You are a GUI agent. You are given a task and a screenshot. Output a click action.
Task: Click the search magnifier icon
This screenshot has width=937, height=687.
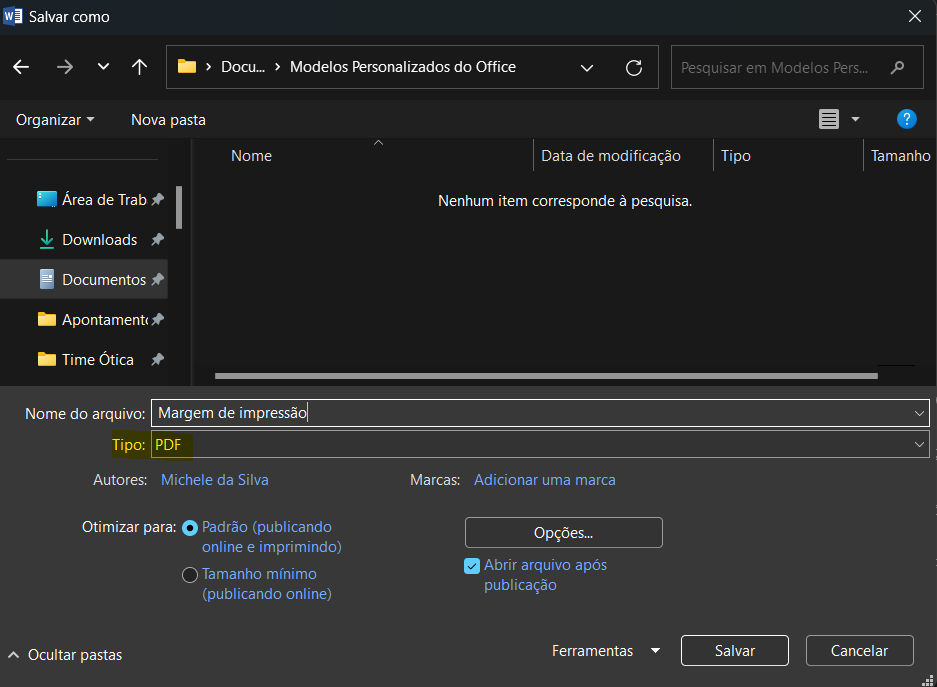[x=898, y=68]
